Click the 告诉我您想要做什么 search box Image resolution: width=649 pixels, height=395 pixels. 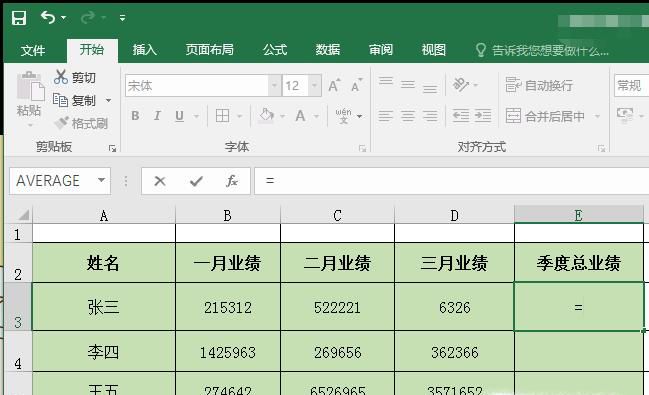(x=542, y=51)
